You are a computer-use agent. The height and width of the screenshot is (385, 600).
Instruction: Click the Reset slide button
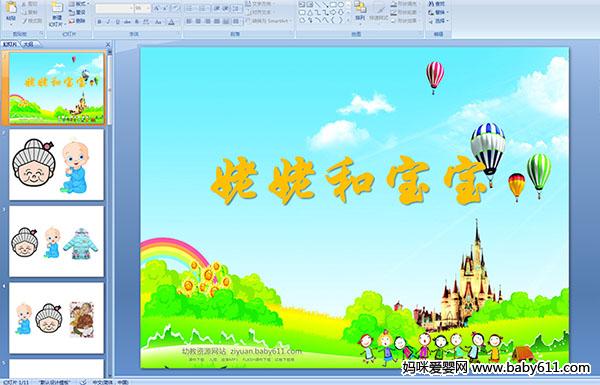pyautogui.click(x=78, y=12)
